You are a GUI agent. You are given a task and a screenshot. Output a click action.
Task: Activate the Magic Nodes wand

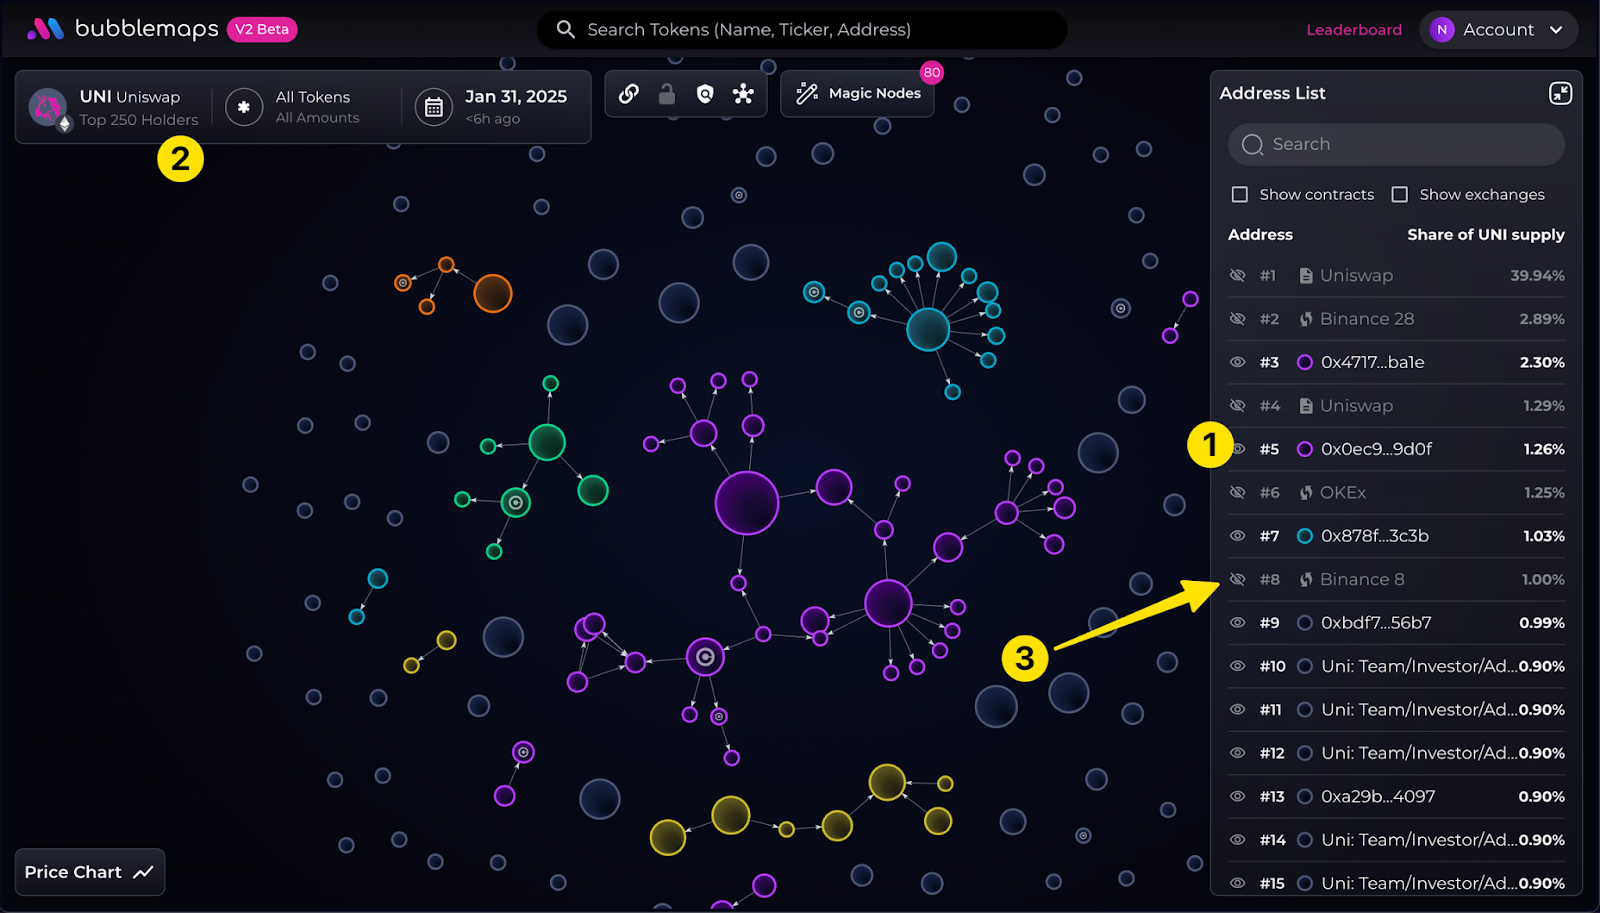point(856,93)
